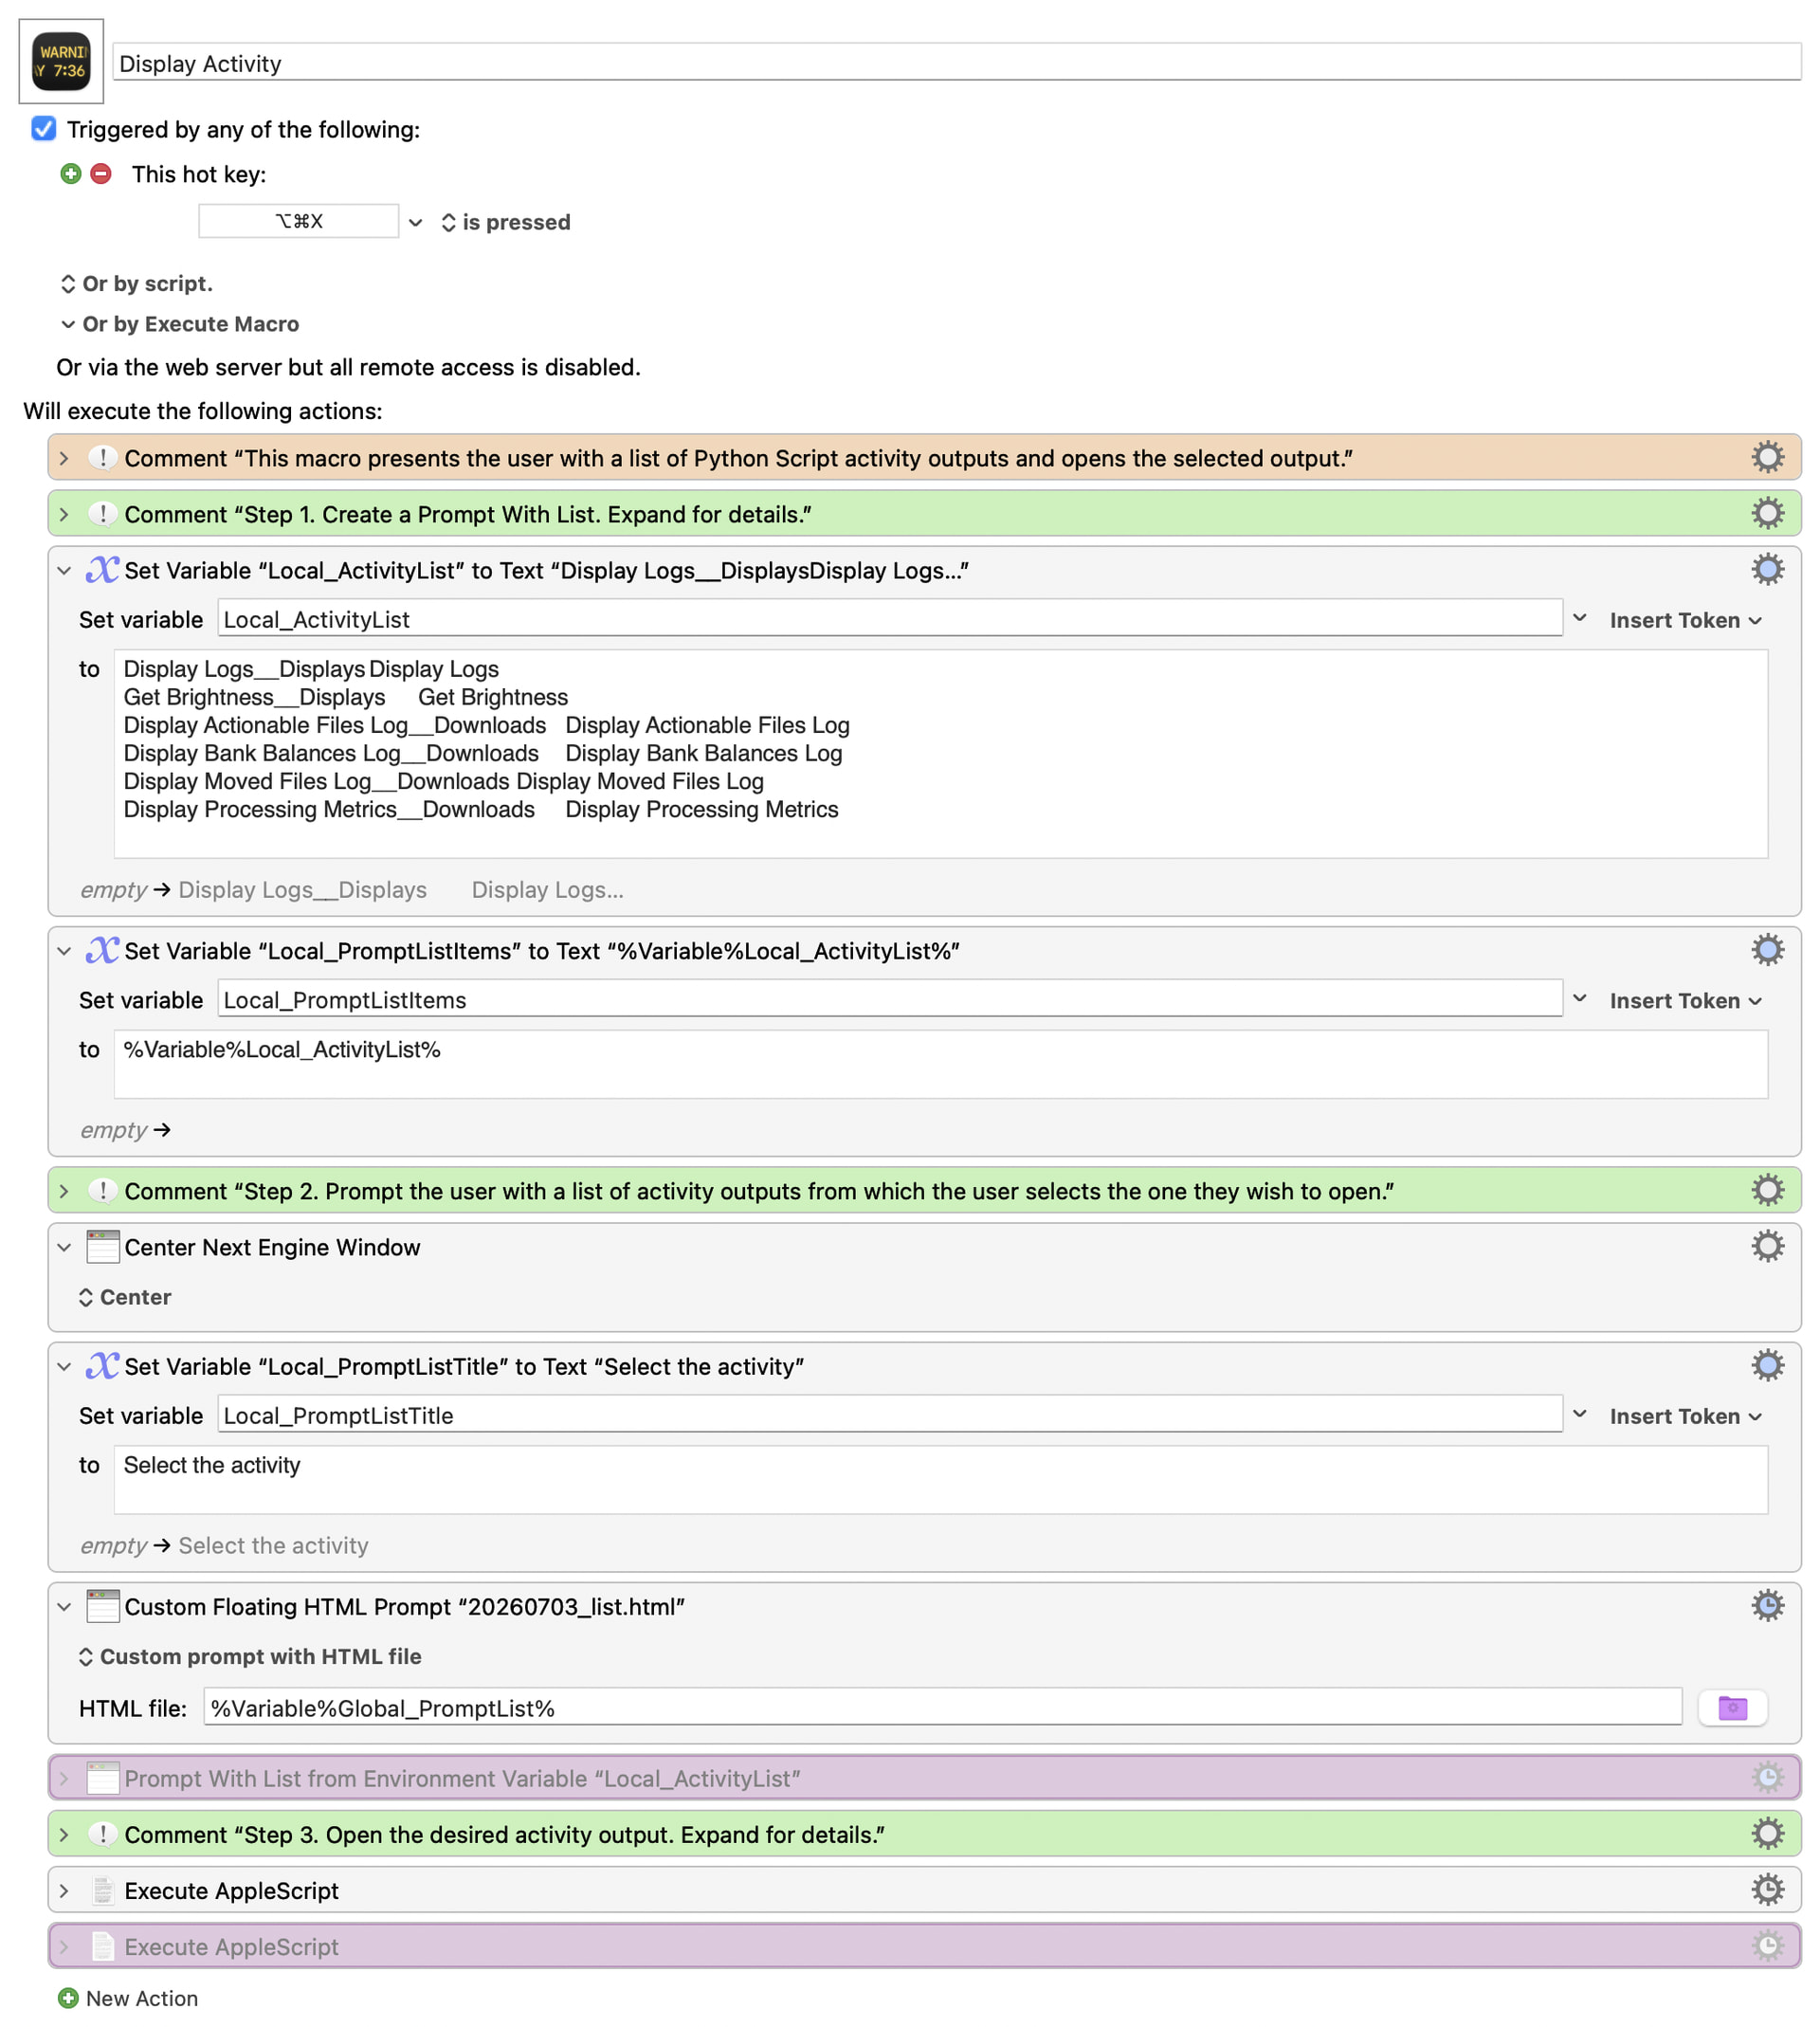Open gear menu for enabled Execute AppleScript
Screen dimensions: 1820x2027
[x=1767, y=1890]
